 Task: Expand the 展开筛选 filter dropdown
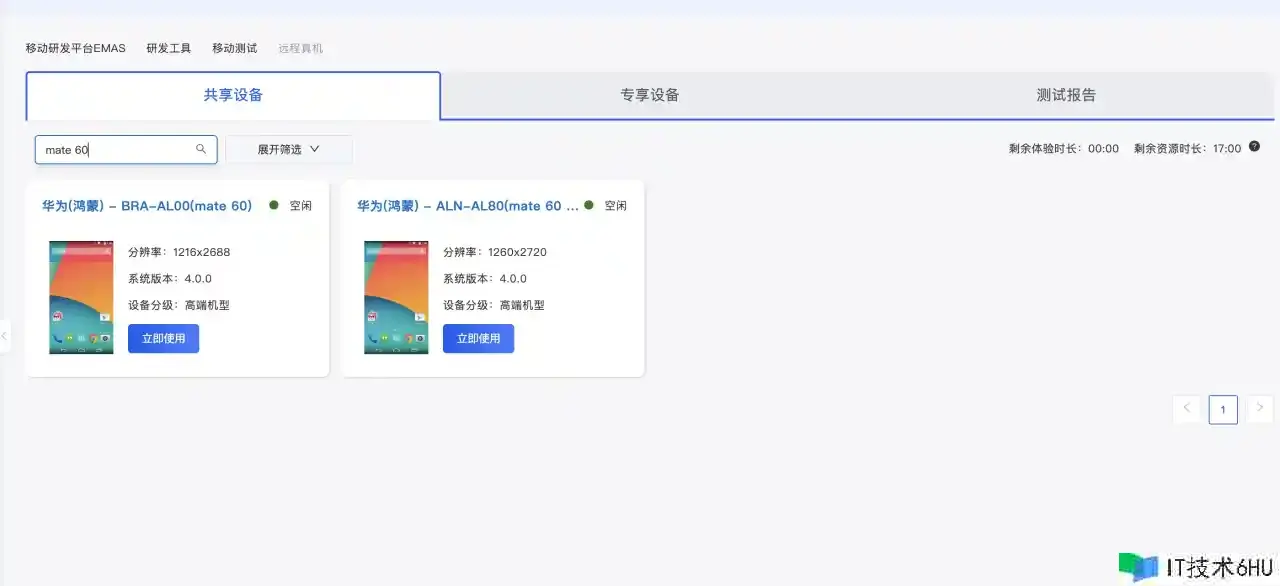(x=288, y=149)
